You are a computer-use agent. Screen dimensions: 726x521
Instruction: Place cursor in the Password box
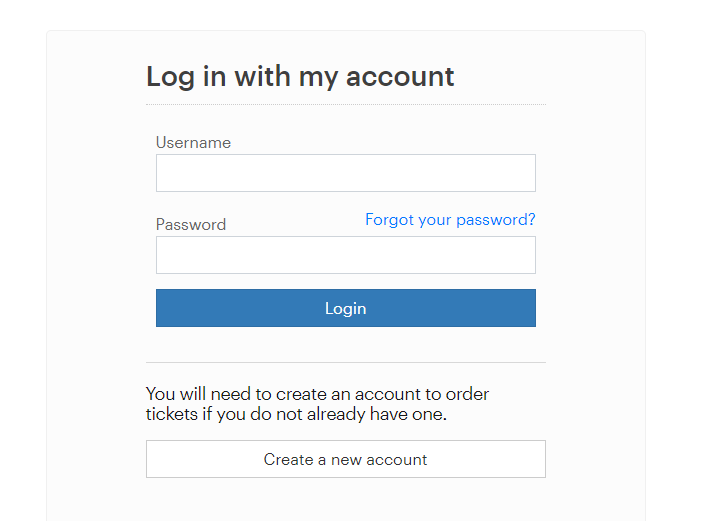(x=345, y=255)
